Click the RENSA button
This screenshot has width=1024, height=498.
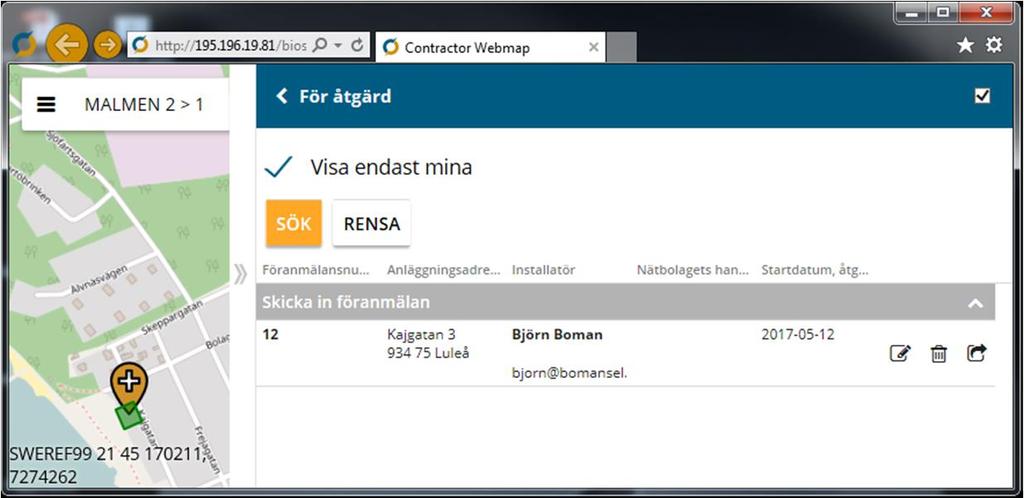coord(372,223)
